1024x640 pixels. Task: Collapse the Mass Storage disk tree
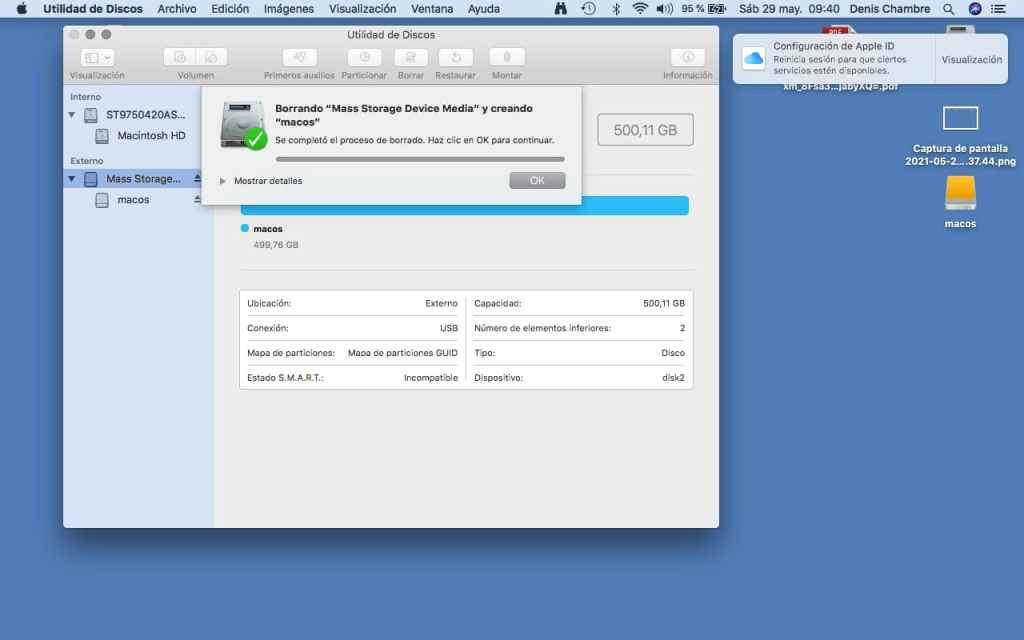[72, 179]
